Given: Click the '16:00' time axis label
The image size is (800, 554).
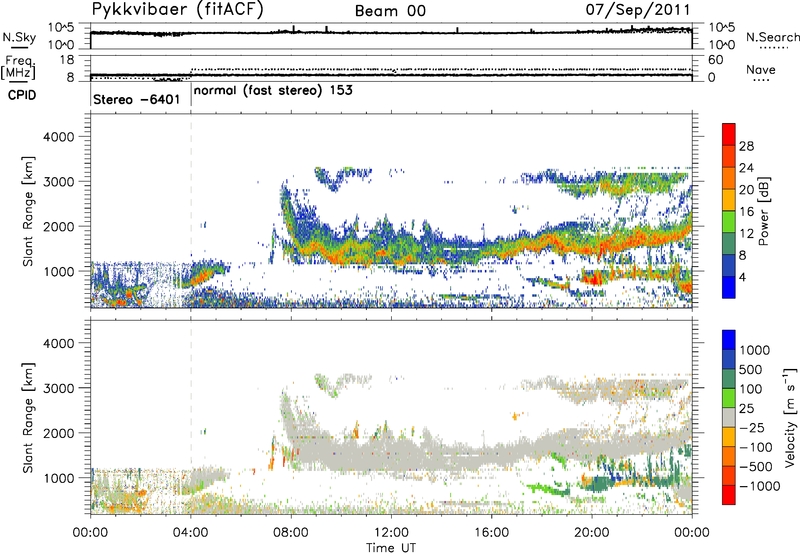Looking at the screenshot, I should (491, 533).
